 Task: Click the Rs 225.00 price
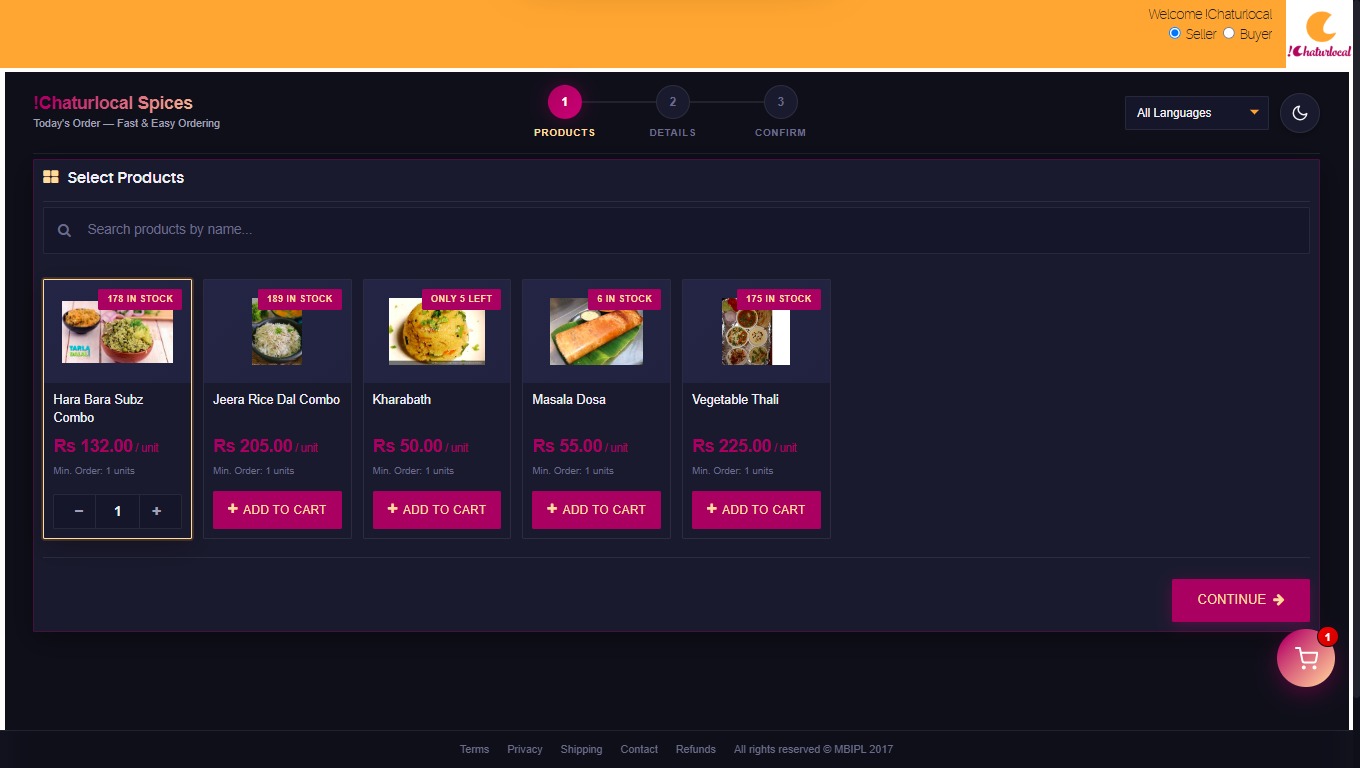(732, 446)
